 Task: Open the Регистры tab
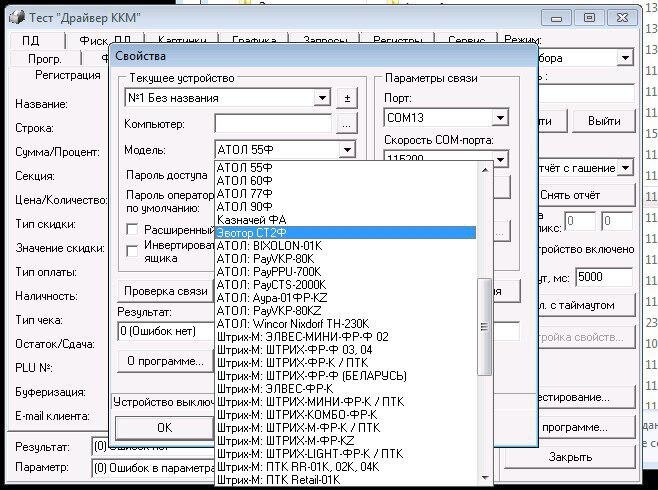(x=397, y=40)
